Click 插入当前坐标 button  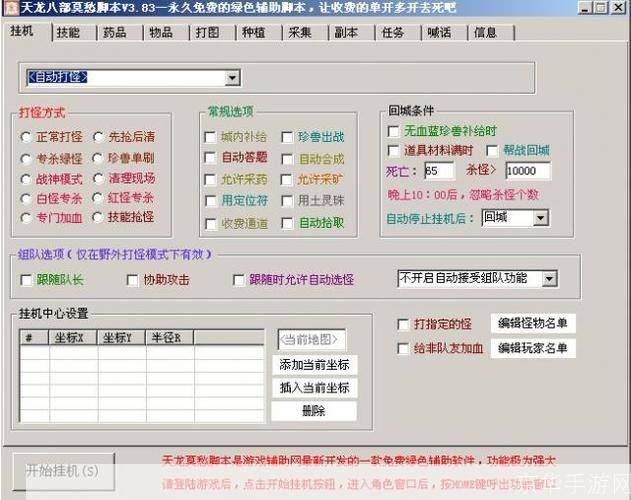[314, 388]
